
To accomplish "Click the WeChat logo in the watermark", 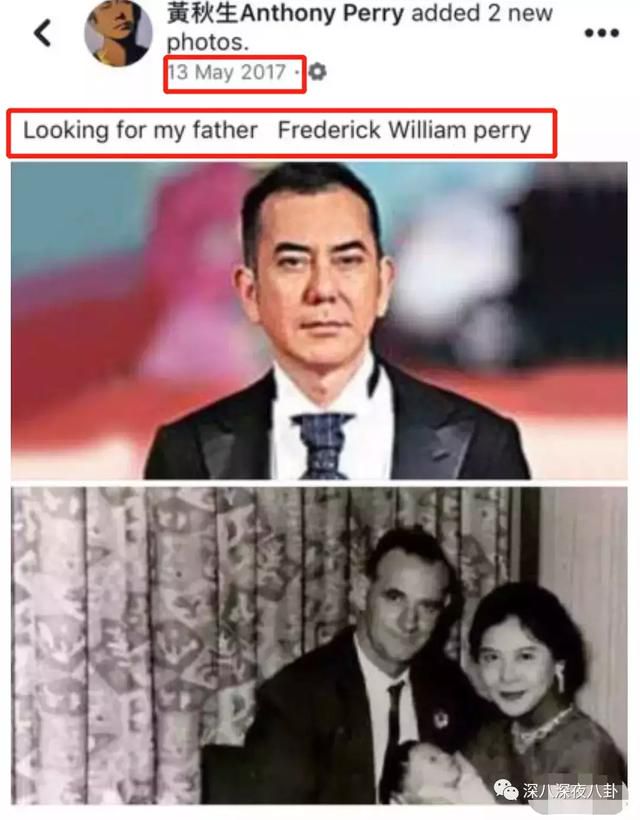I will click(506, 789).
